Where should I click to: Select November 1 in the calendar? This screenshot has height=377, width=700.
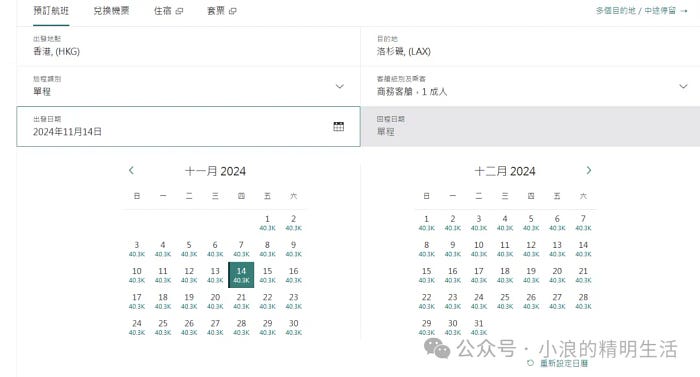[x=267, y=222]
